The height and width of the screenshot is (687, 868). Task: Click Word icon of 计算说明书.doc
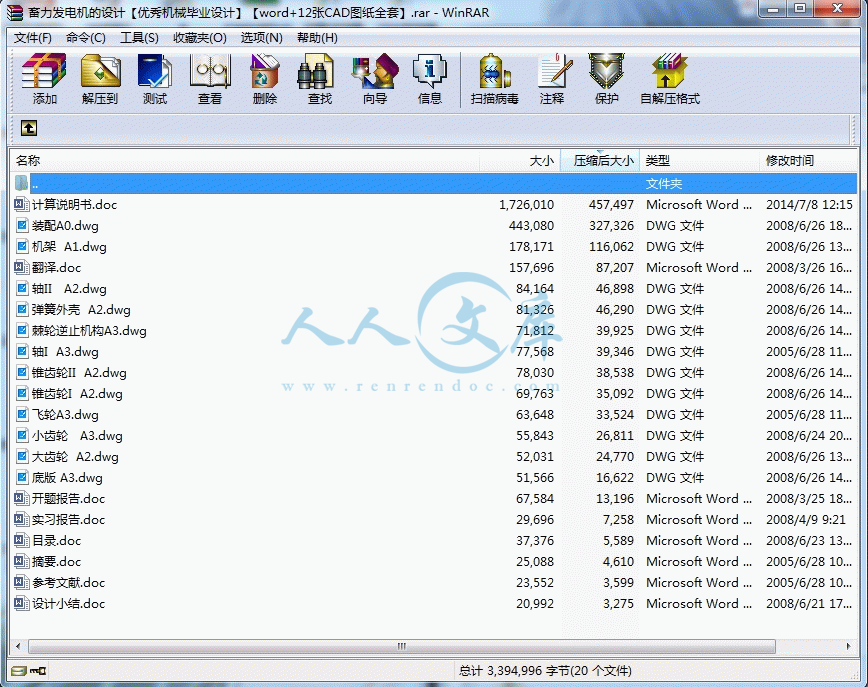(x=22, y=204)
